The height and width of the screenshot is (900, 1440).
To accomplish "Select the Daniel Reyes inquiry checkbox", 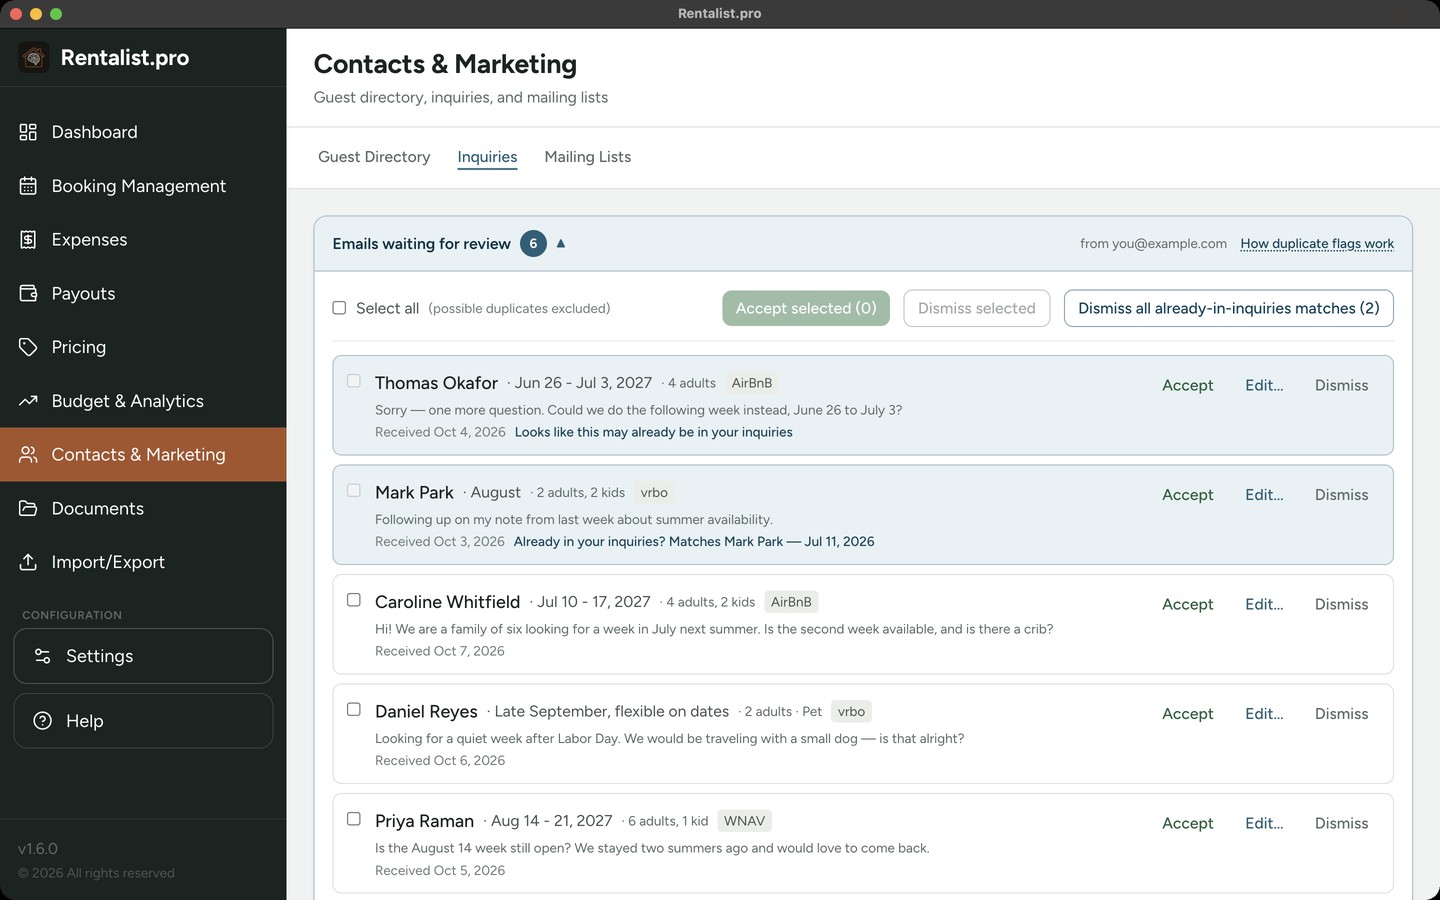I will click(354, 709).
